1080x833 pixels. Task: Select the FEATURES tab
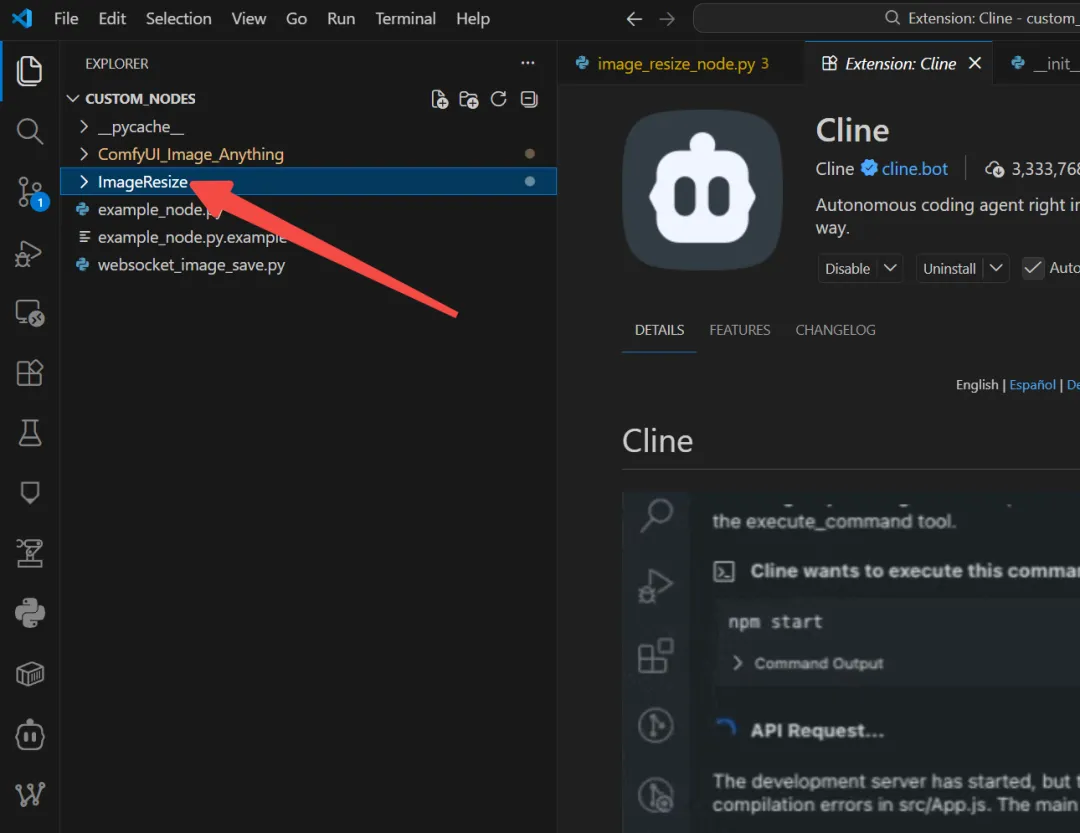[740, 330]
